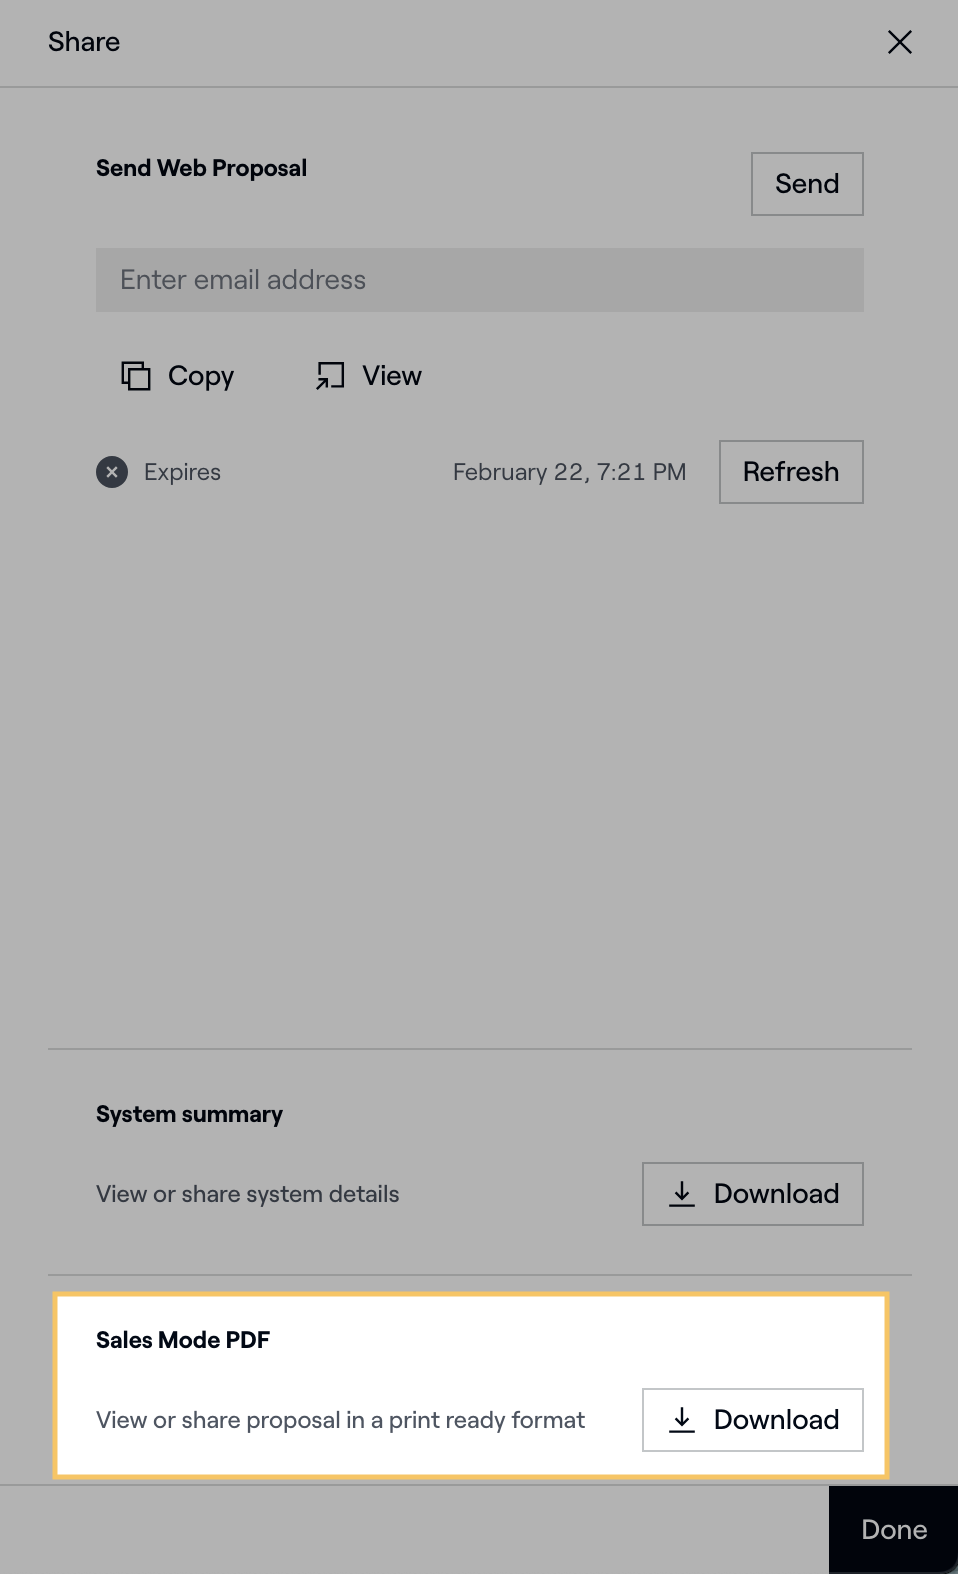The width and height of the screenshot is (958, 1574).
Task: Click the View proposal open icon
Action: coord(330,376)
